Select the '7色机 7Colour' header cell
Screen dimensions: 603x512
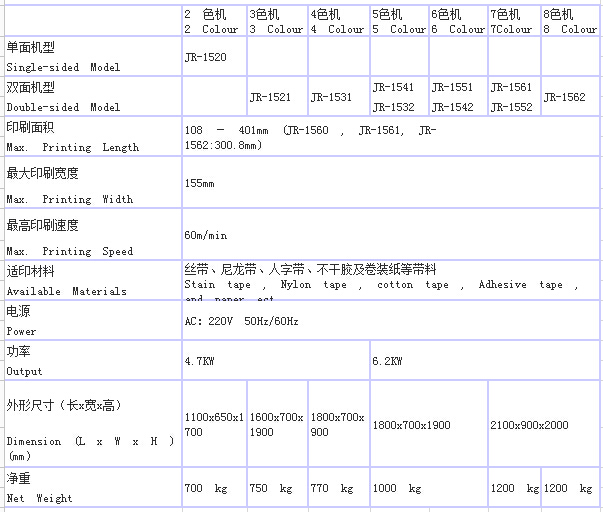[x=515, y=21]
